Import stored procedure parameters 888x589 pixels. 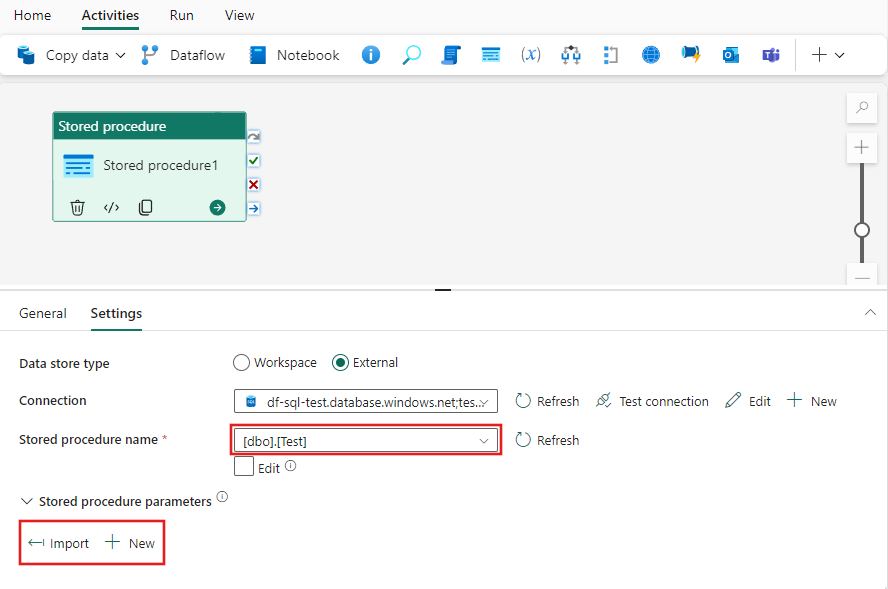coord(58,543)
